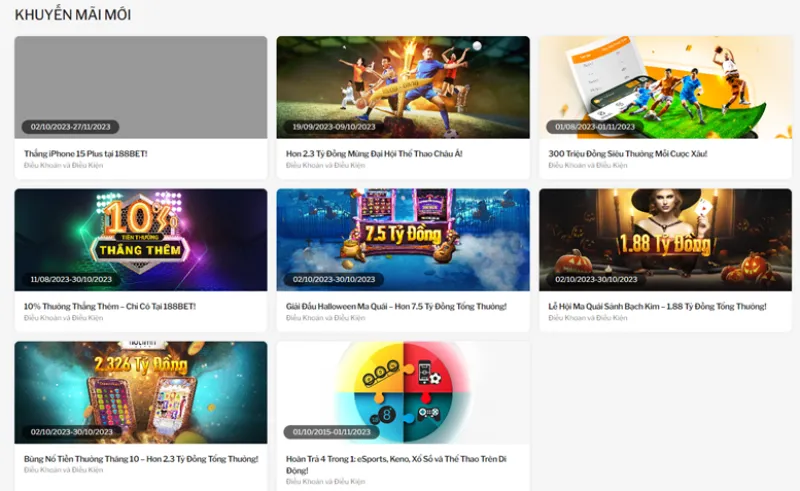Image resolution: width=800 pixels, height=491 pixels.
Task: Click "Hoàn Trả 4 Trong 1" promotion title
Action: tap(397, 459)
